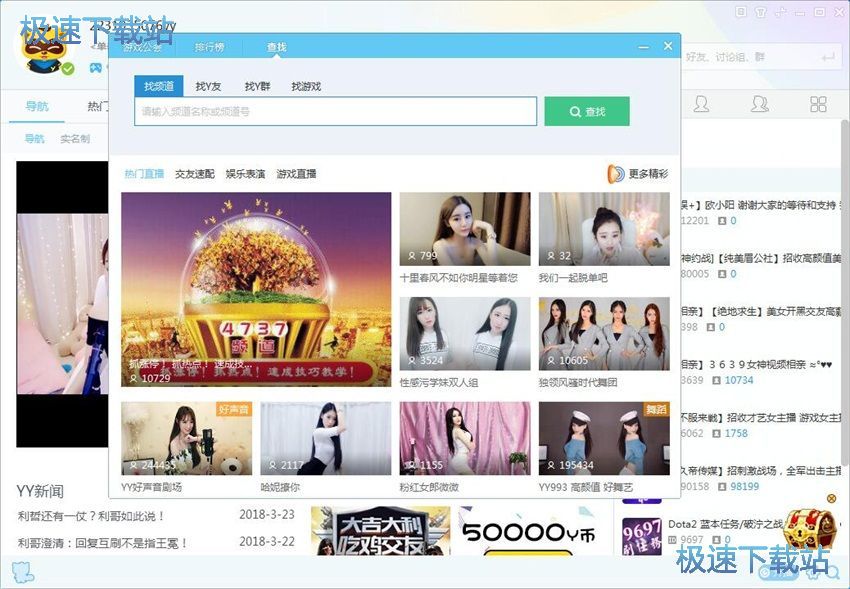
Task: Click the YY raccoon avatar in main window
Action: 46,51
